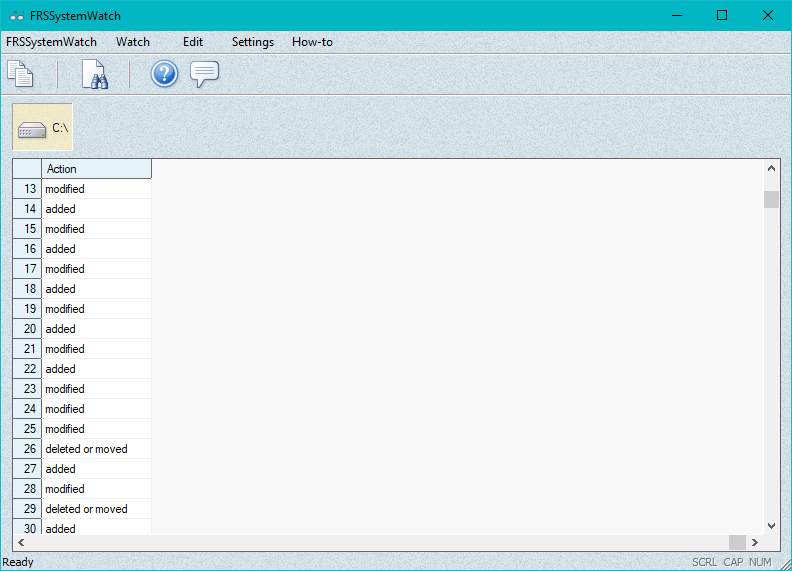Open the FRSSystemWatch menu

point(51,42)
